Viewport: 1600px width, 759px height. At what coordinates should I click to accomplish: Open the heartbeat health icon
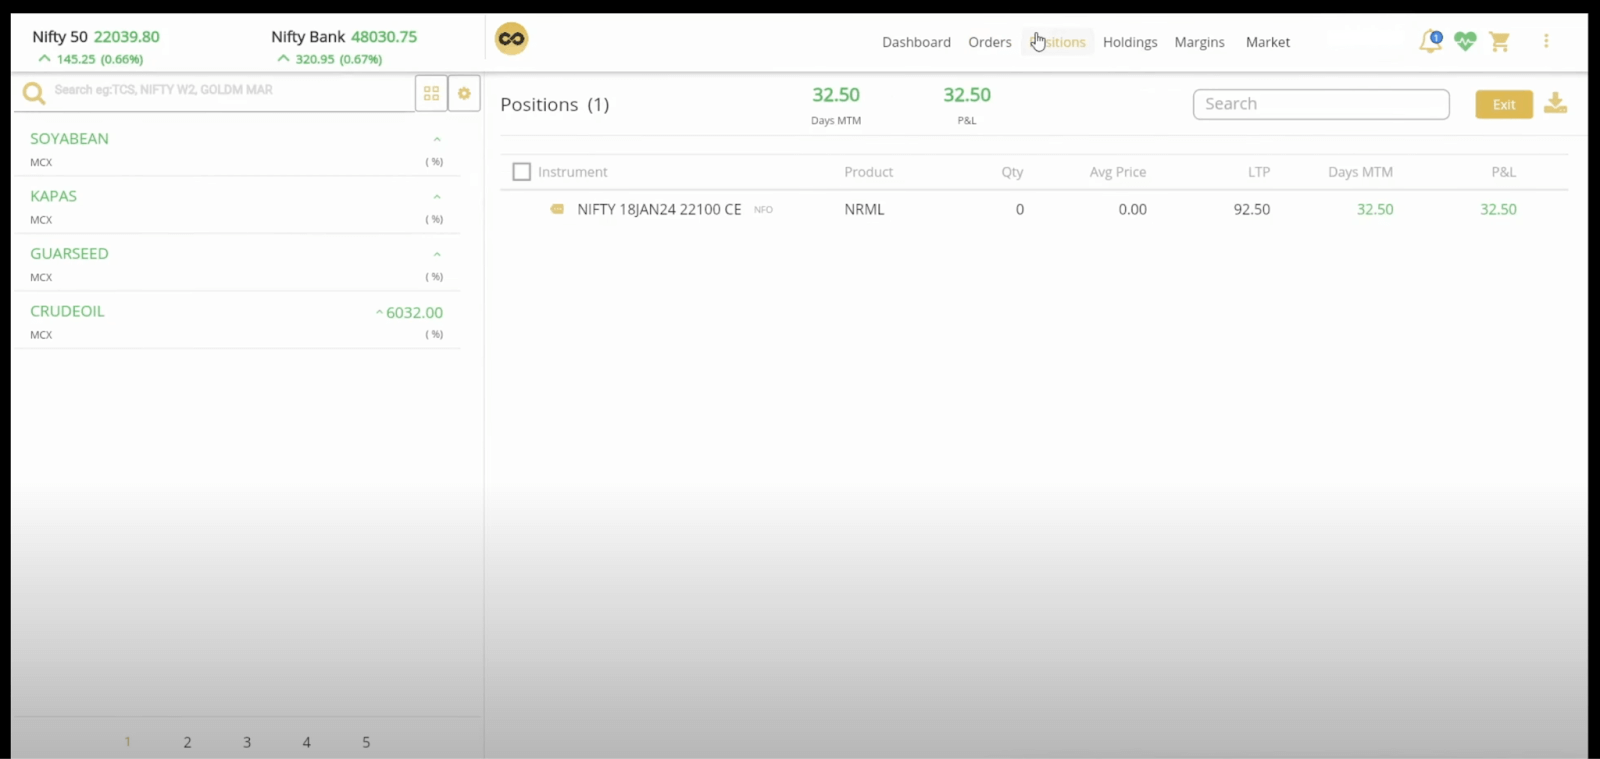pyautogui.click(x=1465, y=42)
